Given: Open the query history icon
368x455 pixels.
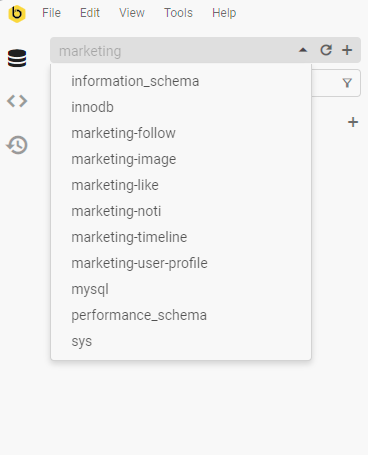Looking at the screenshot, I should (x=17, y=145).
